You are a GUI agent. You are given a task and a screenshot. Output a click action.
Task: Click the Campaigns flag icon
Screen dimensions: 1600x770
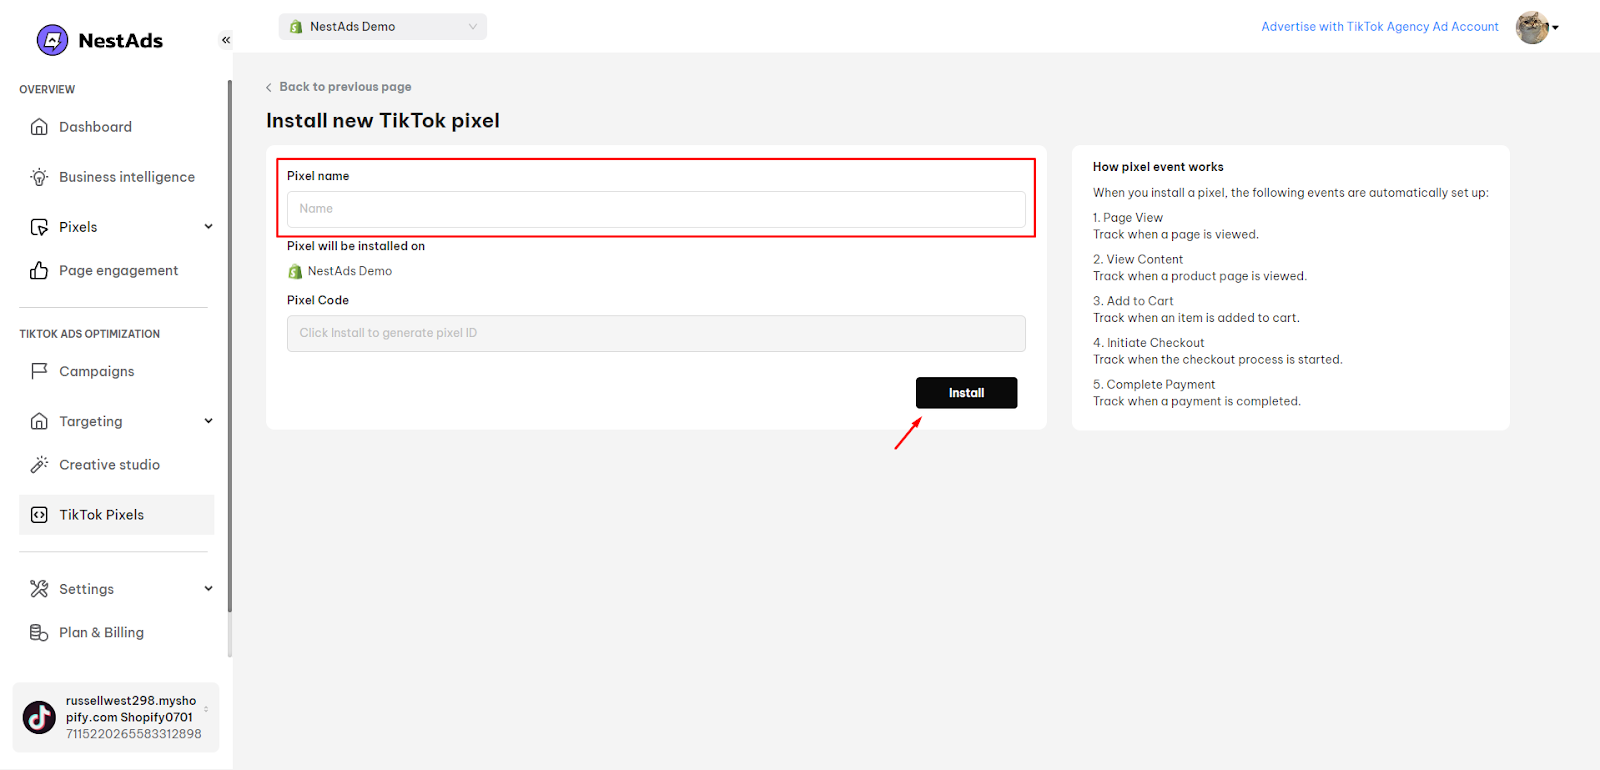click(x=39, y=371)
